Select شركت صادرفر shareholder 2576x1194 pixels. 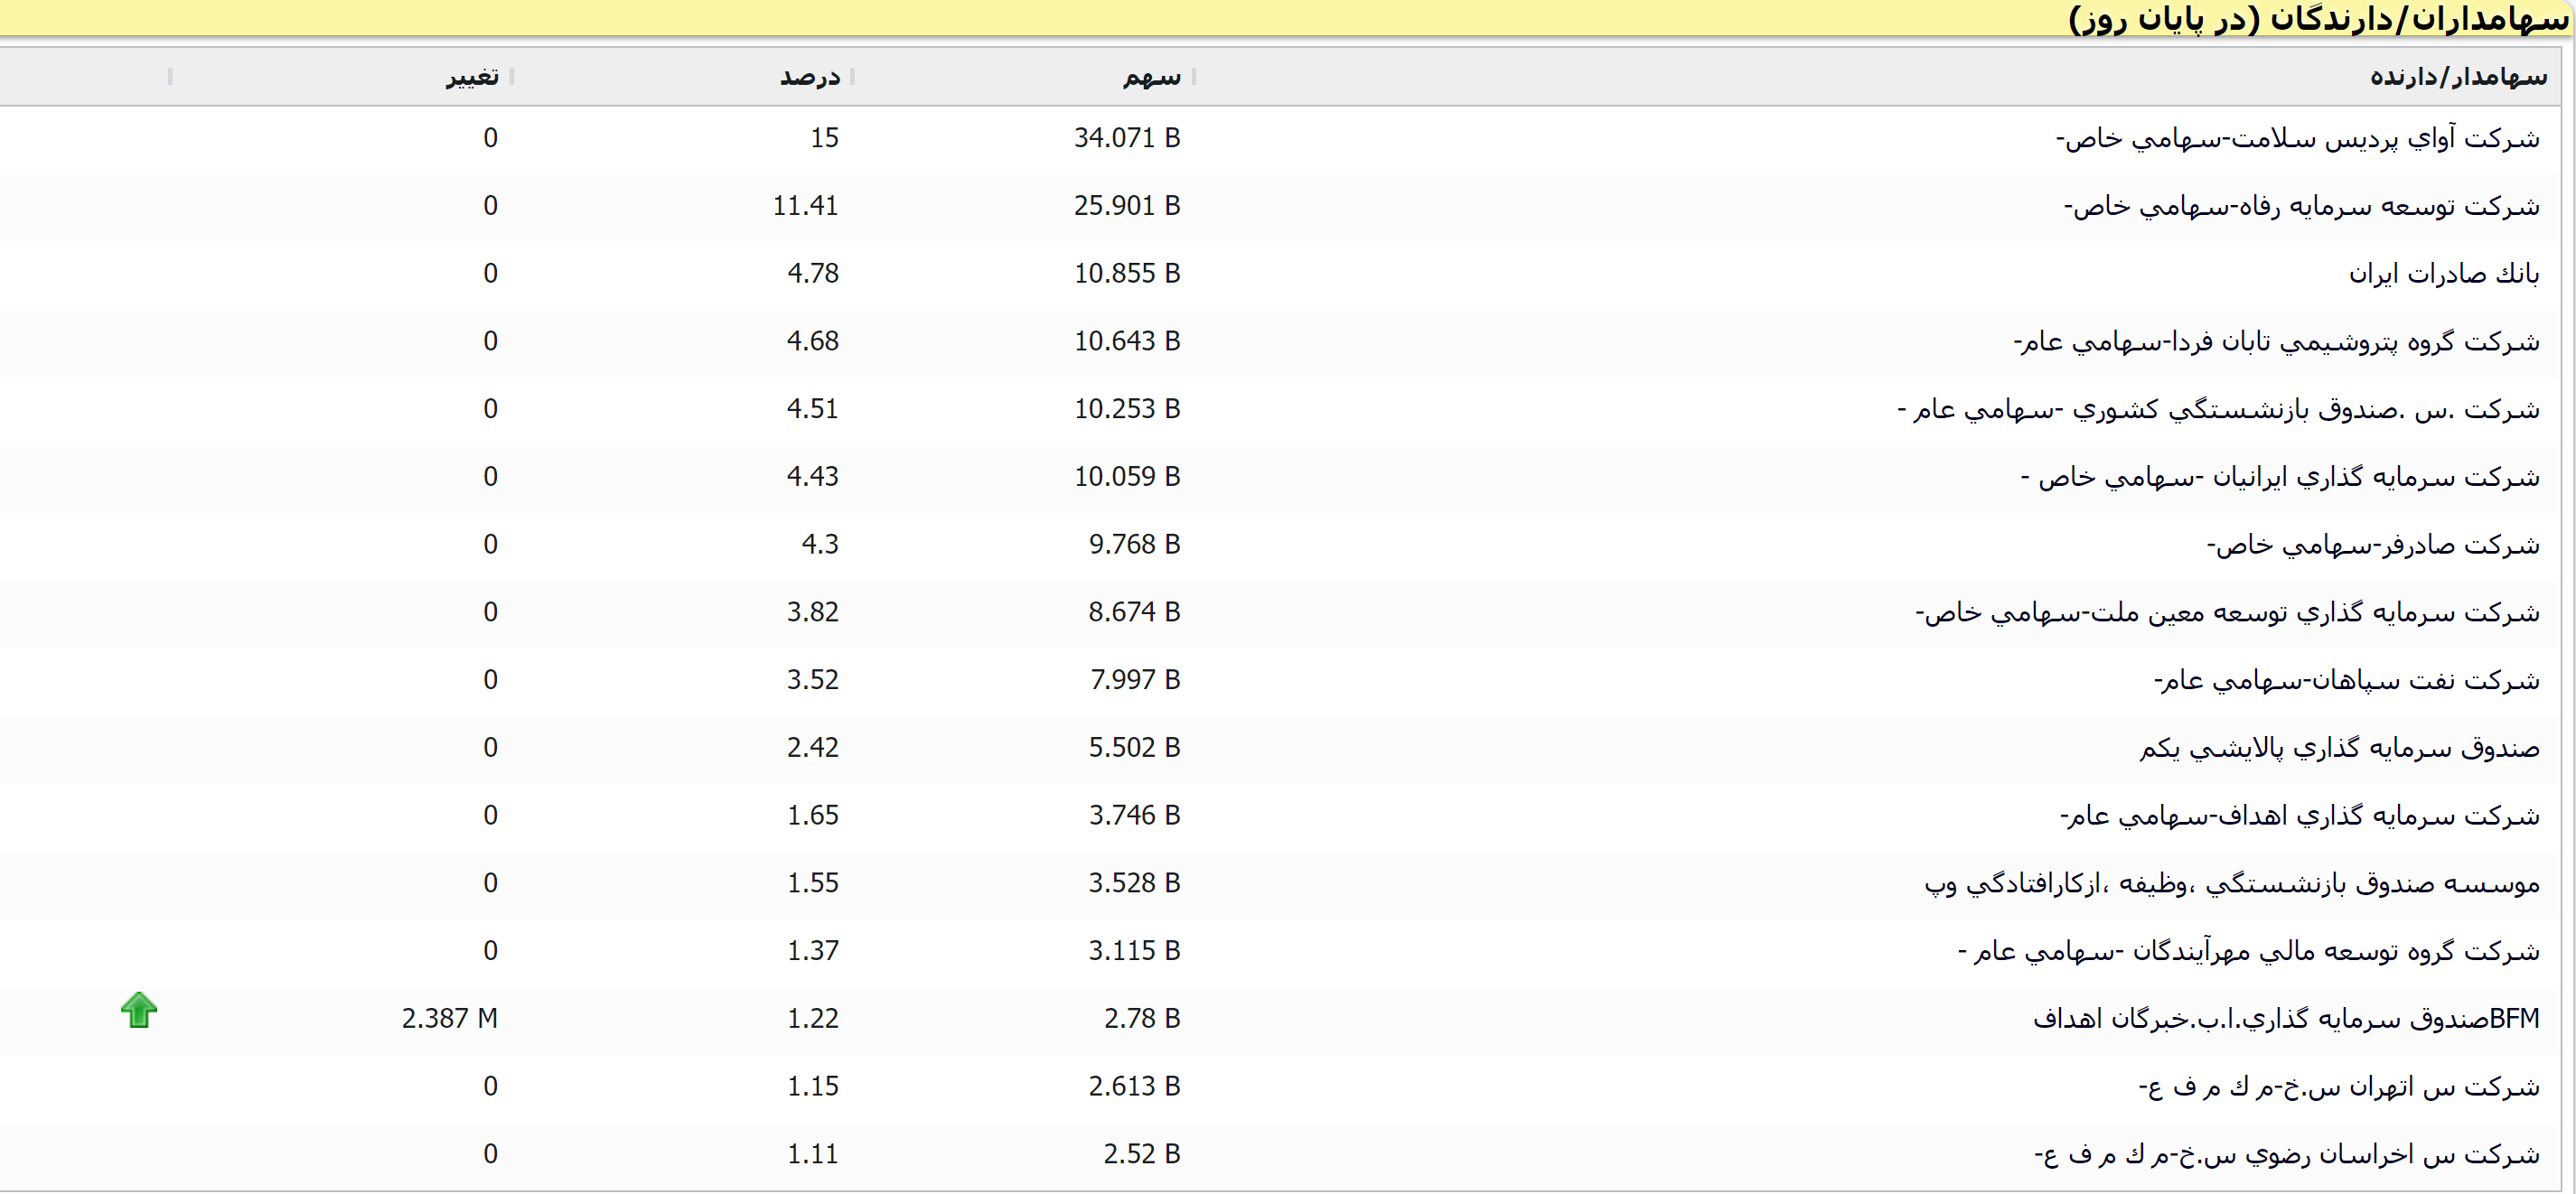point(2372,544)
